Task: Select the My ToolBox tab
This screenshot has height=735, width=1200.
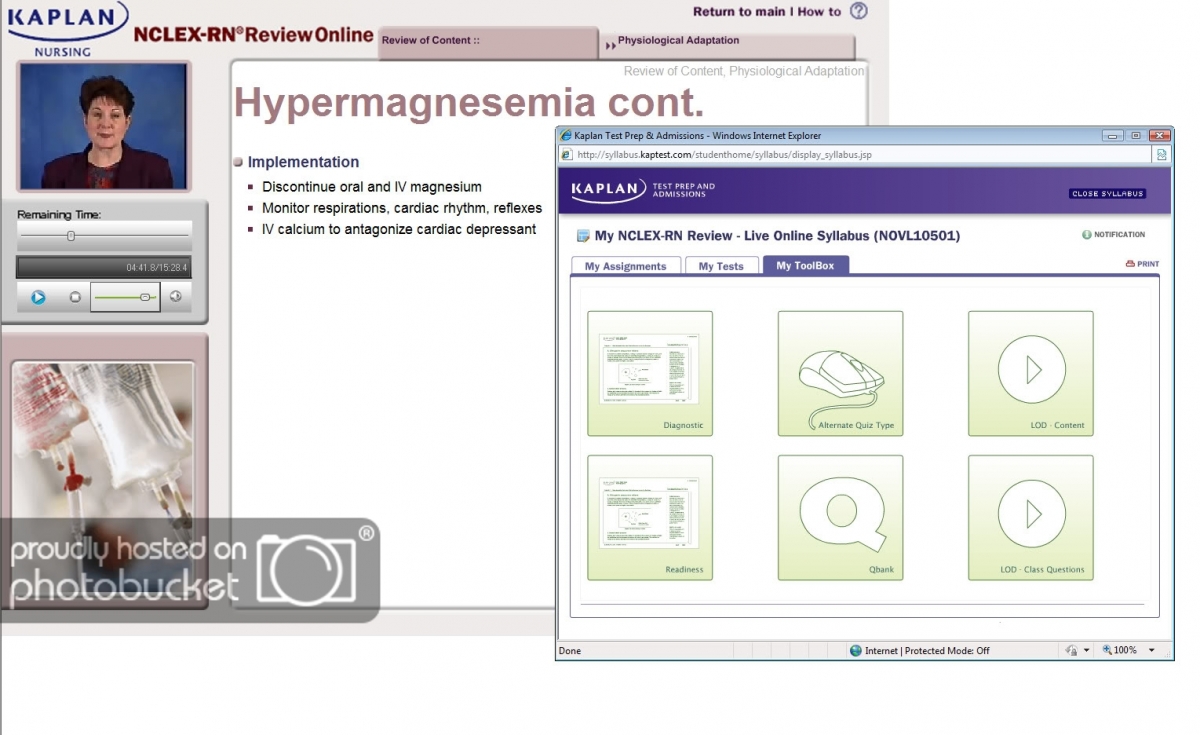Action: coord(805,265)
